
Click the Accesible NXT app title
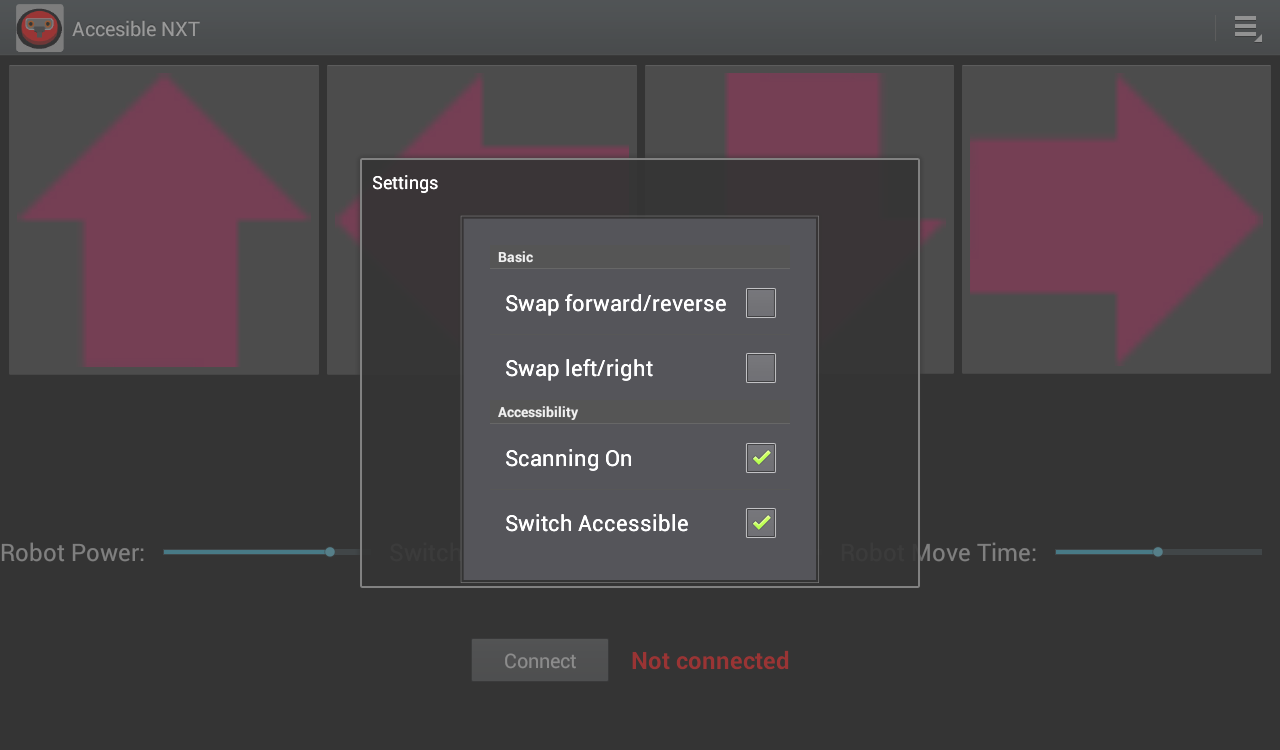(136, 29)
